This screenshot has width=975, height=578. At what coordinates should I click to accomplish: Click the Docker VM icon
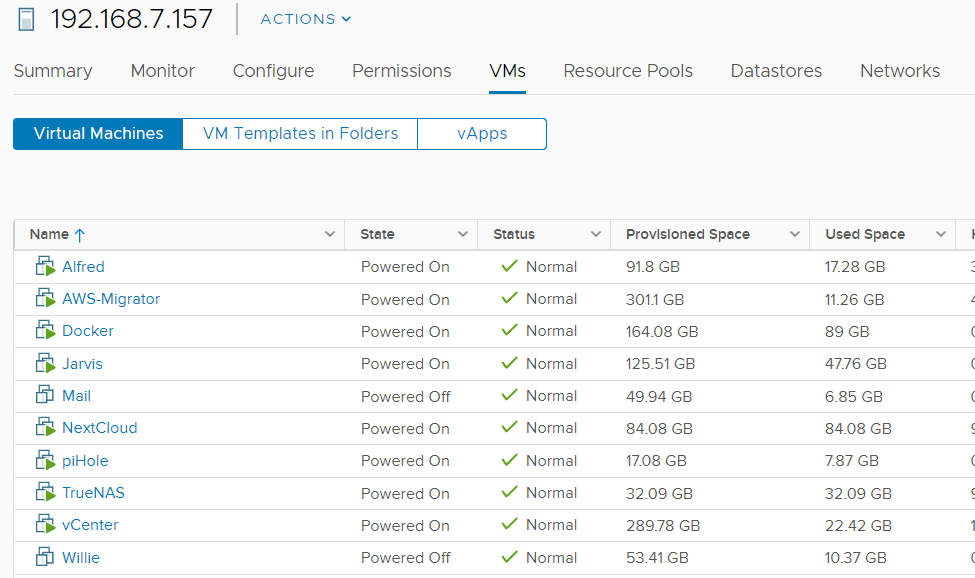point(45,331)
